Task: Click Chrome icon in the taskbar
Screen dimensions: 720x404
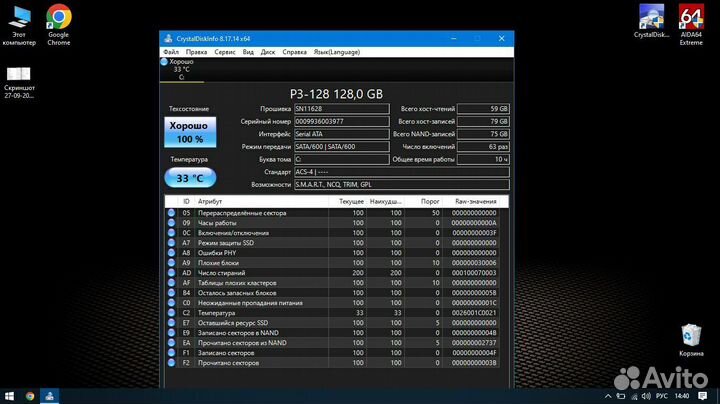Action: pyautogui.click(x=30, y=396)
